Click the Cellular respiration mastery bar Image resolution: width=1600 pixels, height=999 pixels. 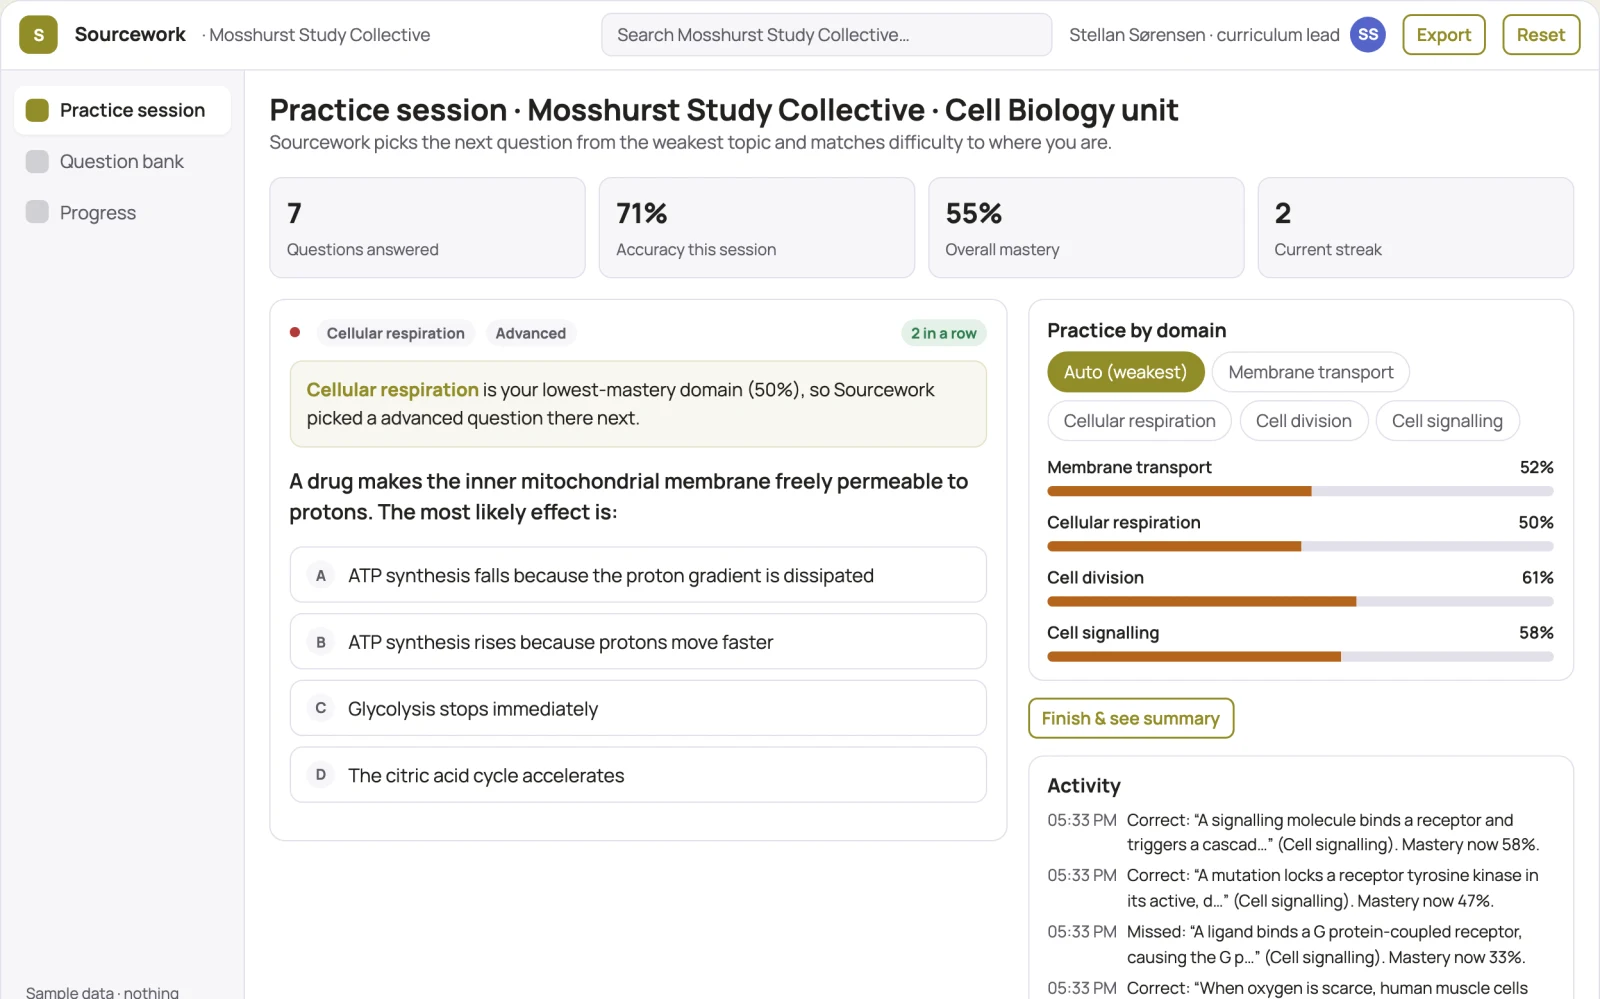(x=1300, y=546)
